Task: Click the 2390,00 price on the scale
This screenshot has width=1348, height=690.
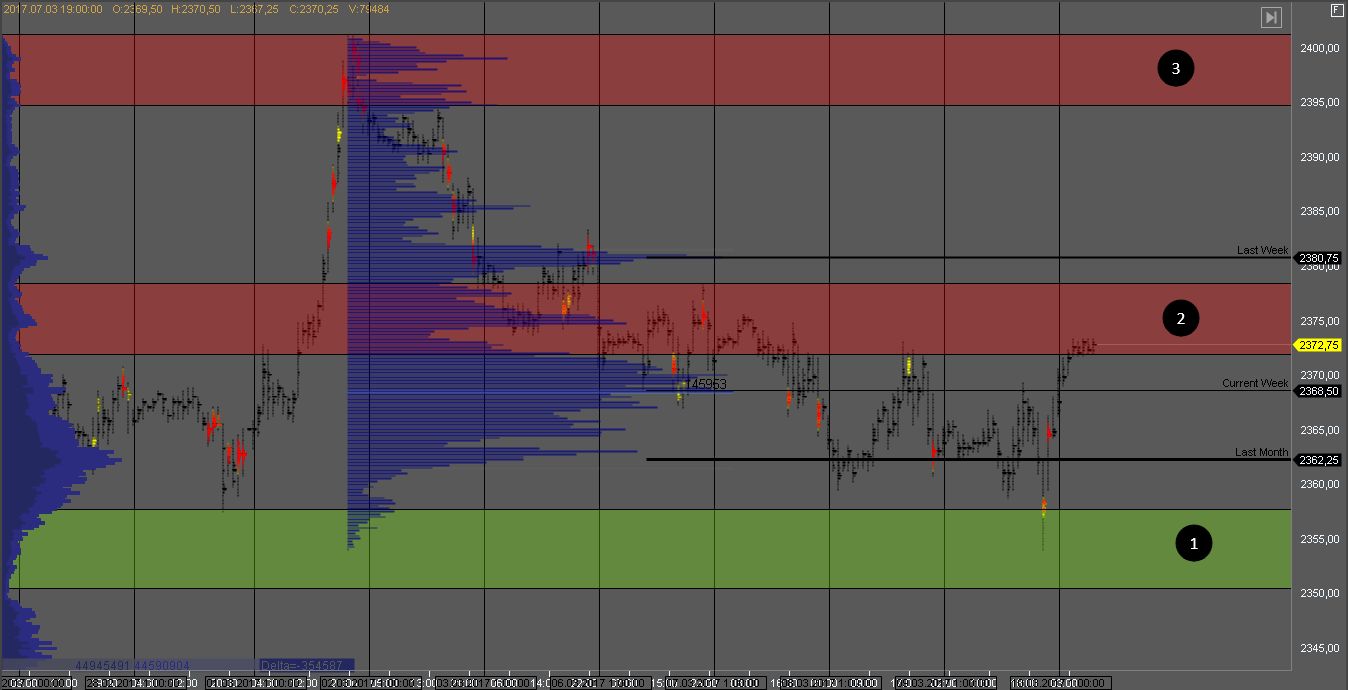Action: [x=1320, y=157]
